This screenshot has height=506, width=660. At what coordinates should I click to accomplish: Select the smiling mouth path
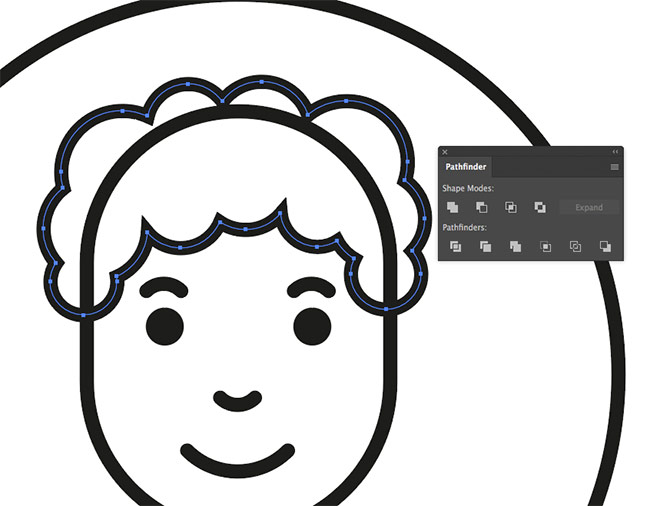238,460
